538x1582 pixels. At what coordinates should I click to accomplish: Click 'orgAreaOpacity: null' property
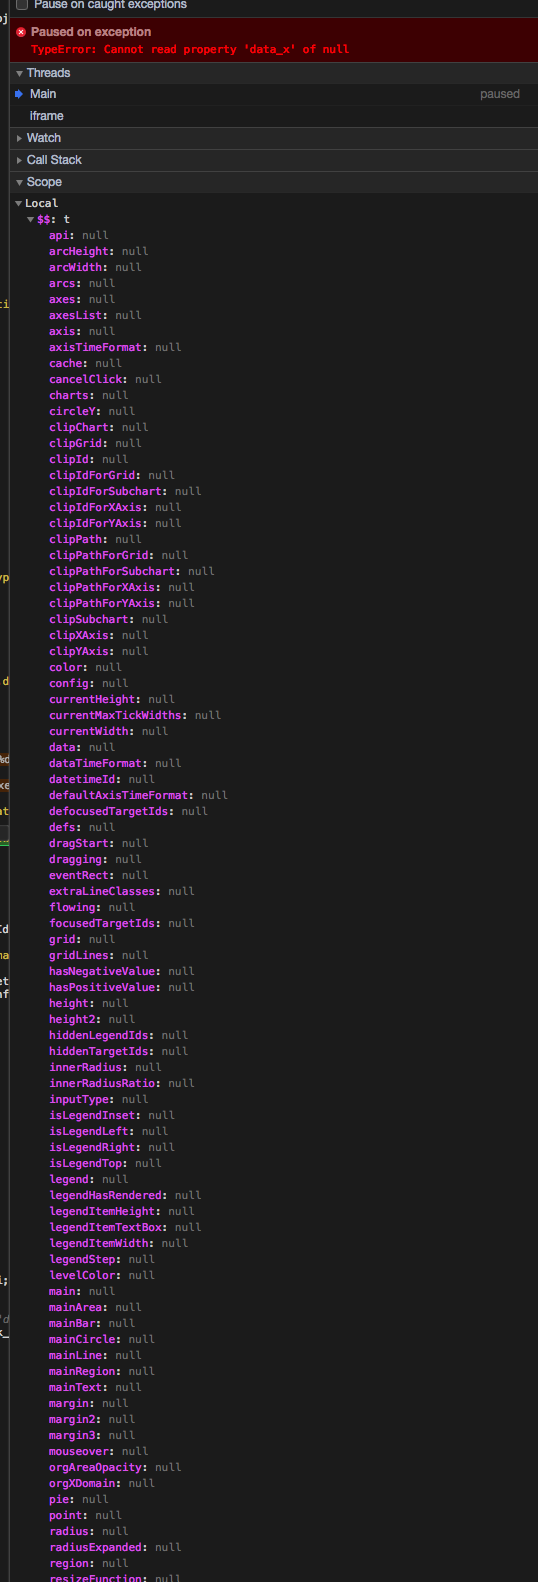[115, 1467]
